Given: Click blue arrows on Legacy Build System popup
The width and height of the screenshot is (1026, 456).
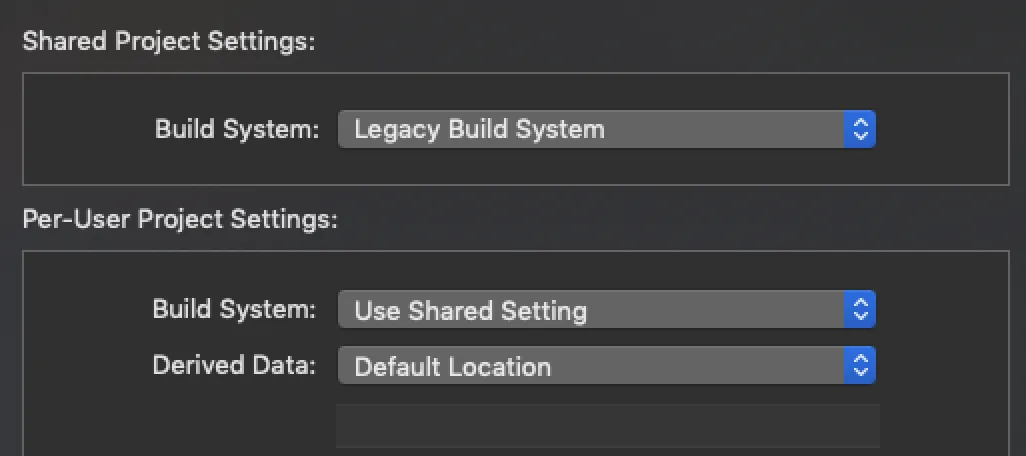Looking at the screenshot, I should 859,129.
